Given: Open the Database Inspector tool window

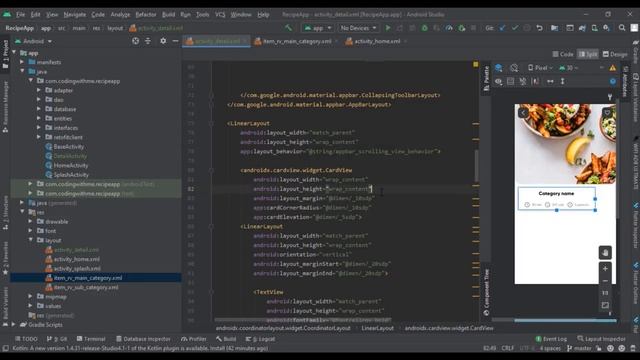Looking at the screenshot, I should (x=143, y=339).
